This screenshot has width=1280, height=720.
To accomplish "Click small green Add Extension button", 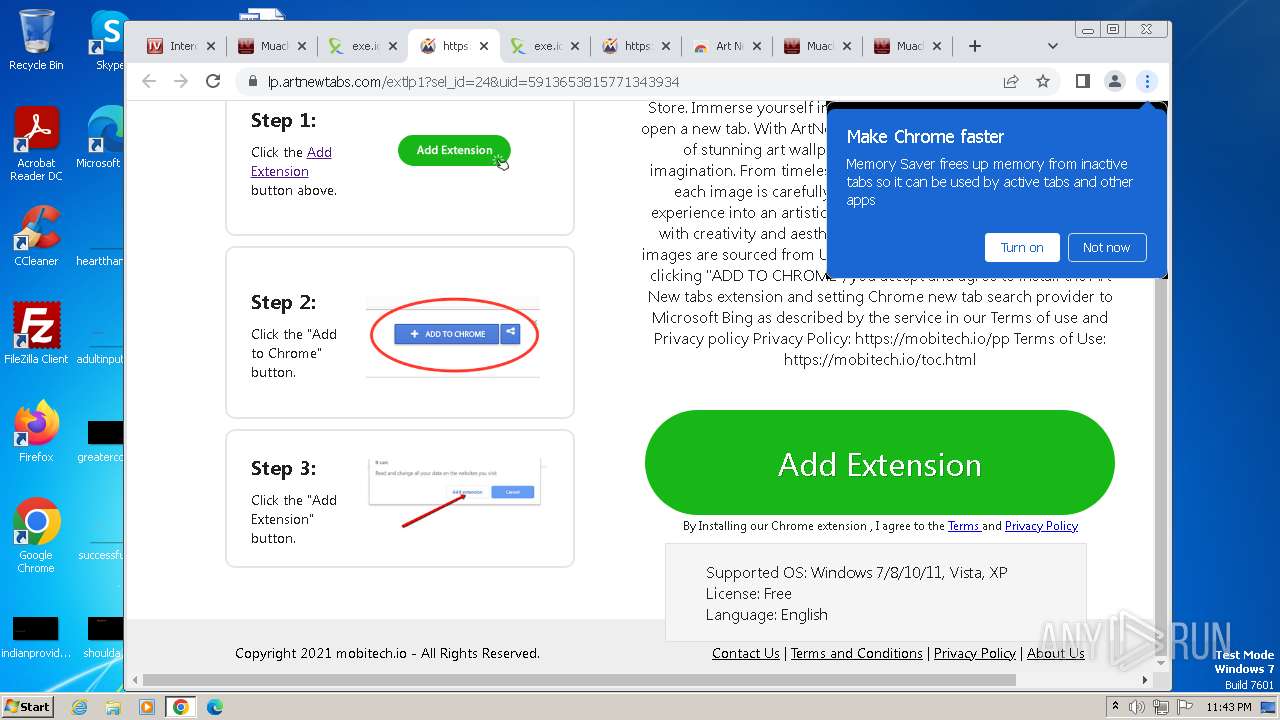I will pyautogui.click(x=454, y=150).
